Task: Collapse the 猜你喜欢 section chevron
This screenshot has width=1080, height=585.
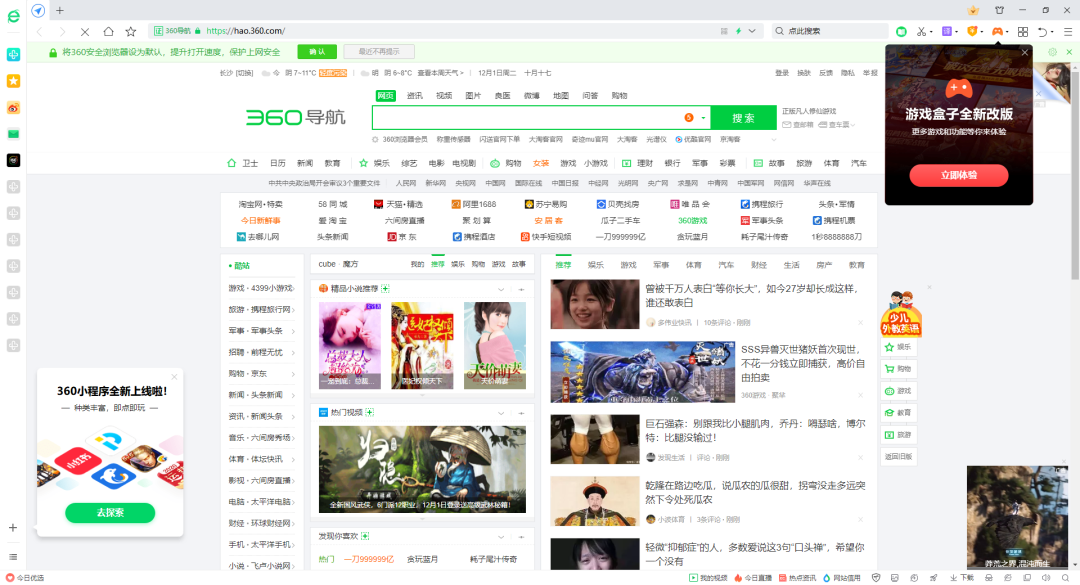Action: pos(501,536)
